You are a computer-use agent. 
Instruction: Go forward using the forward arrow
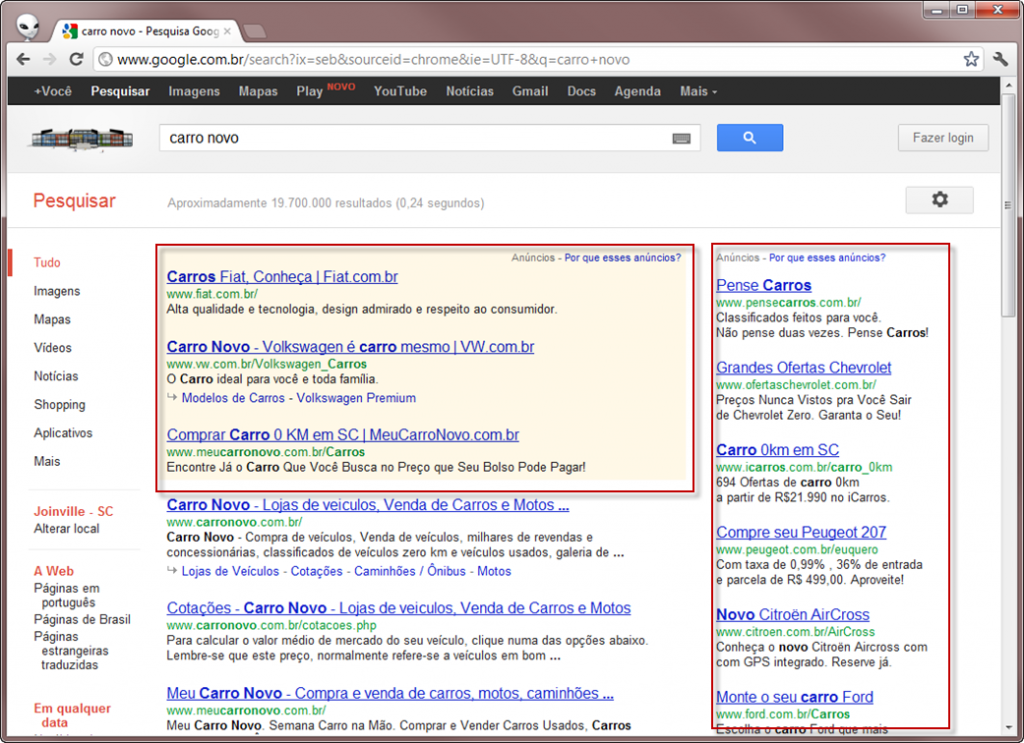(50, 59)
